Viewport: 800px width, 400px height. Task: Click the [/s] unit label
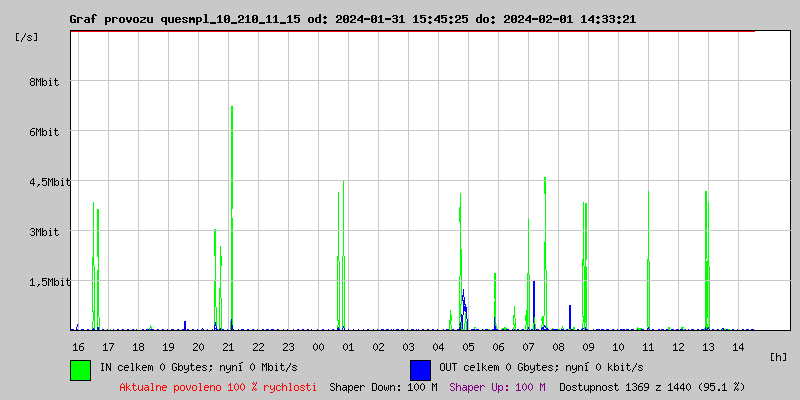[27, 37]
